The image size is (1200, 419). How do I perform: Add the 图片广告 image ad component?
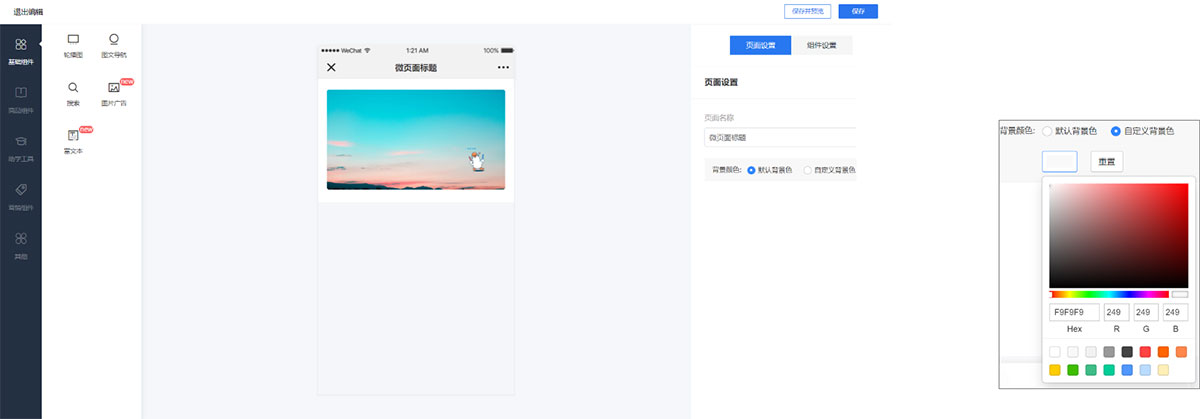click(114, 93)
